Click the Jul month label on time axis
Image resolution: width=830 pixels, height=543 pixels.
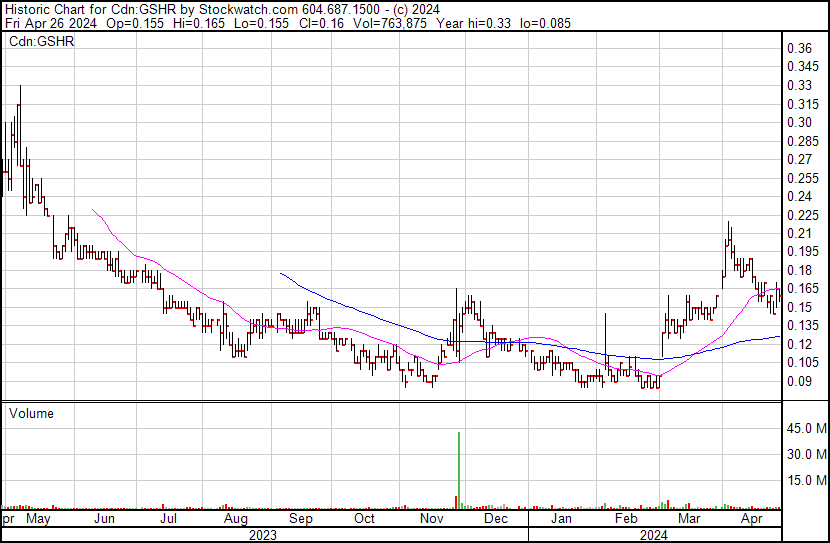169,520
